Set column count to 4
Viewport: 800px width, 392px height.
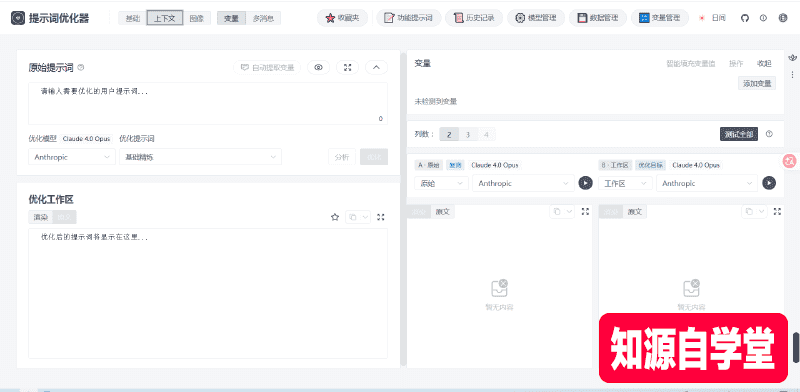point(486,135)
